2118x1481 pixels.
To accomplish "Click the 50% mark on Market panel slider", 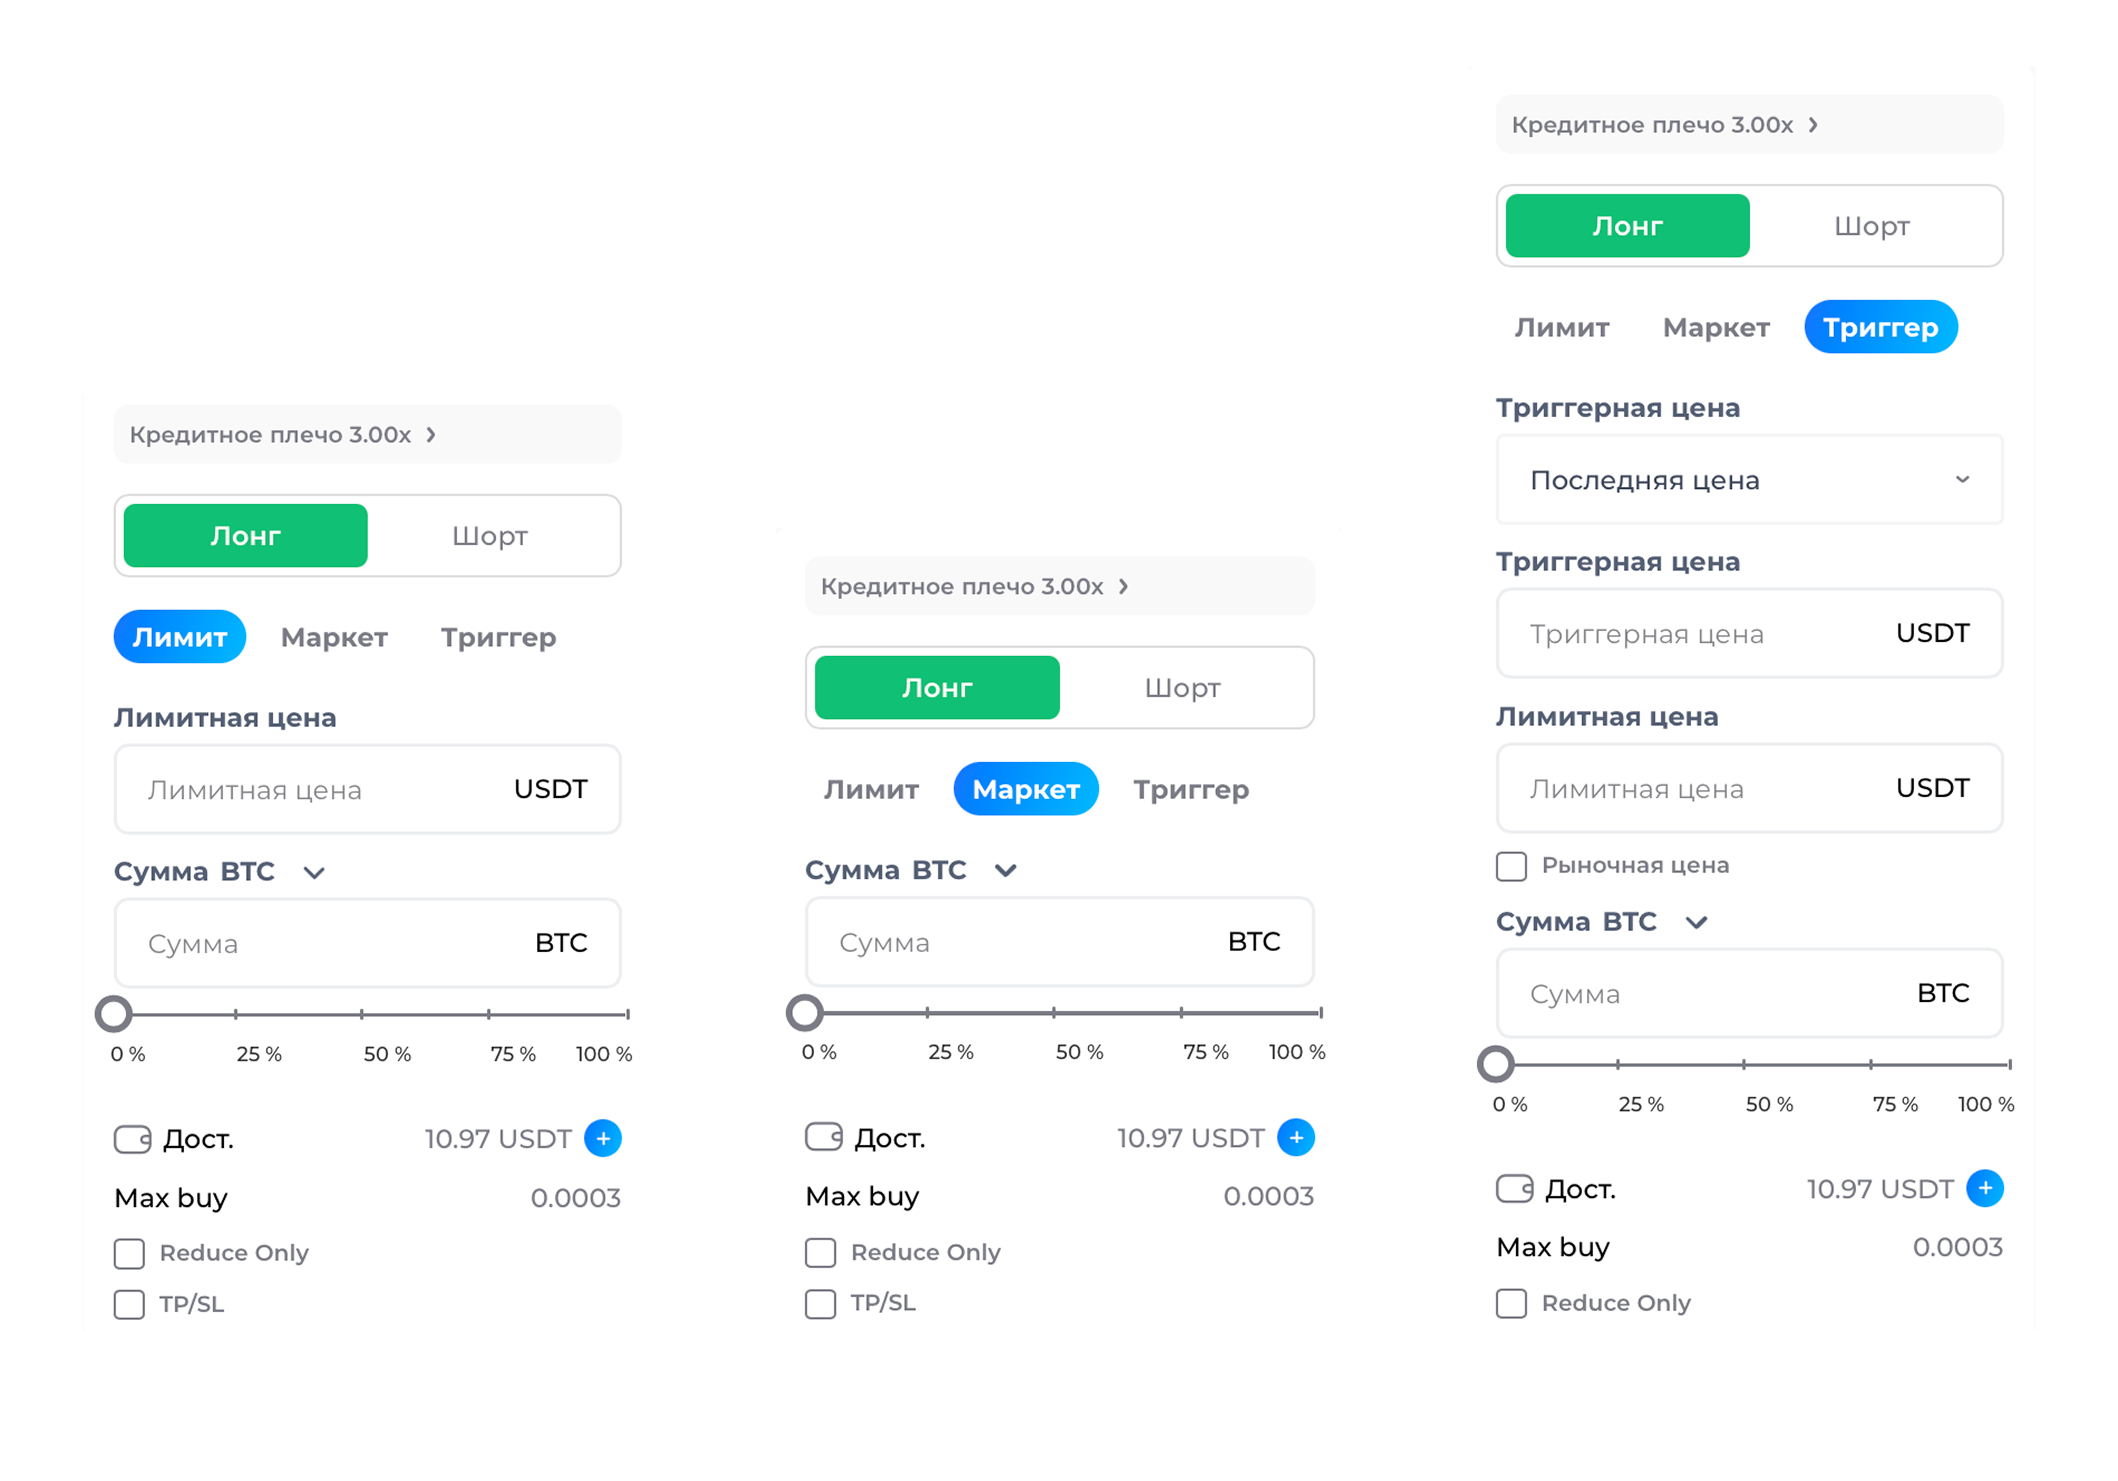I will pyautogui.click(x=1054, y=1013).
